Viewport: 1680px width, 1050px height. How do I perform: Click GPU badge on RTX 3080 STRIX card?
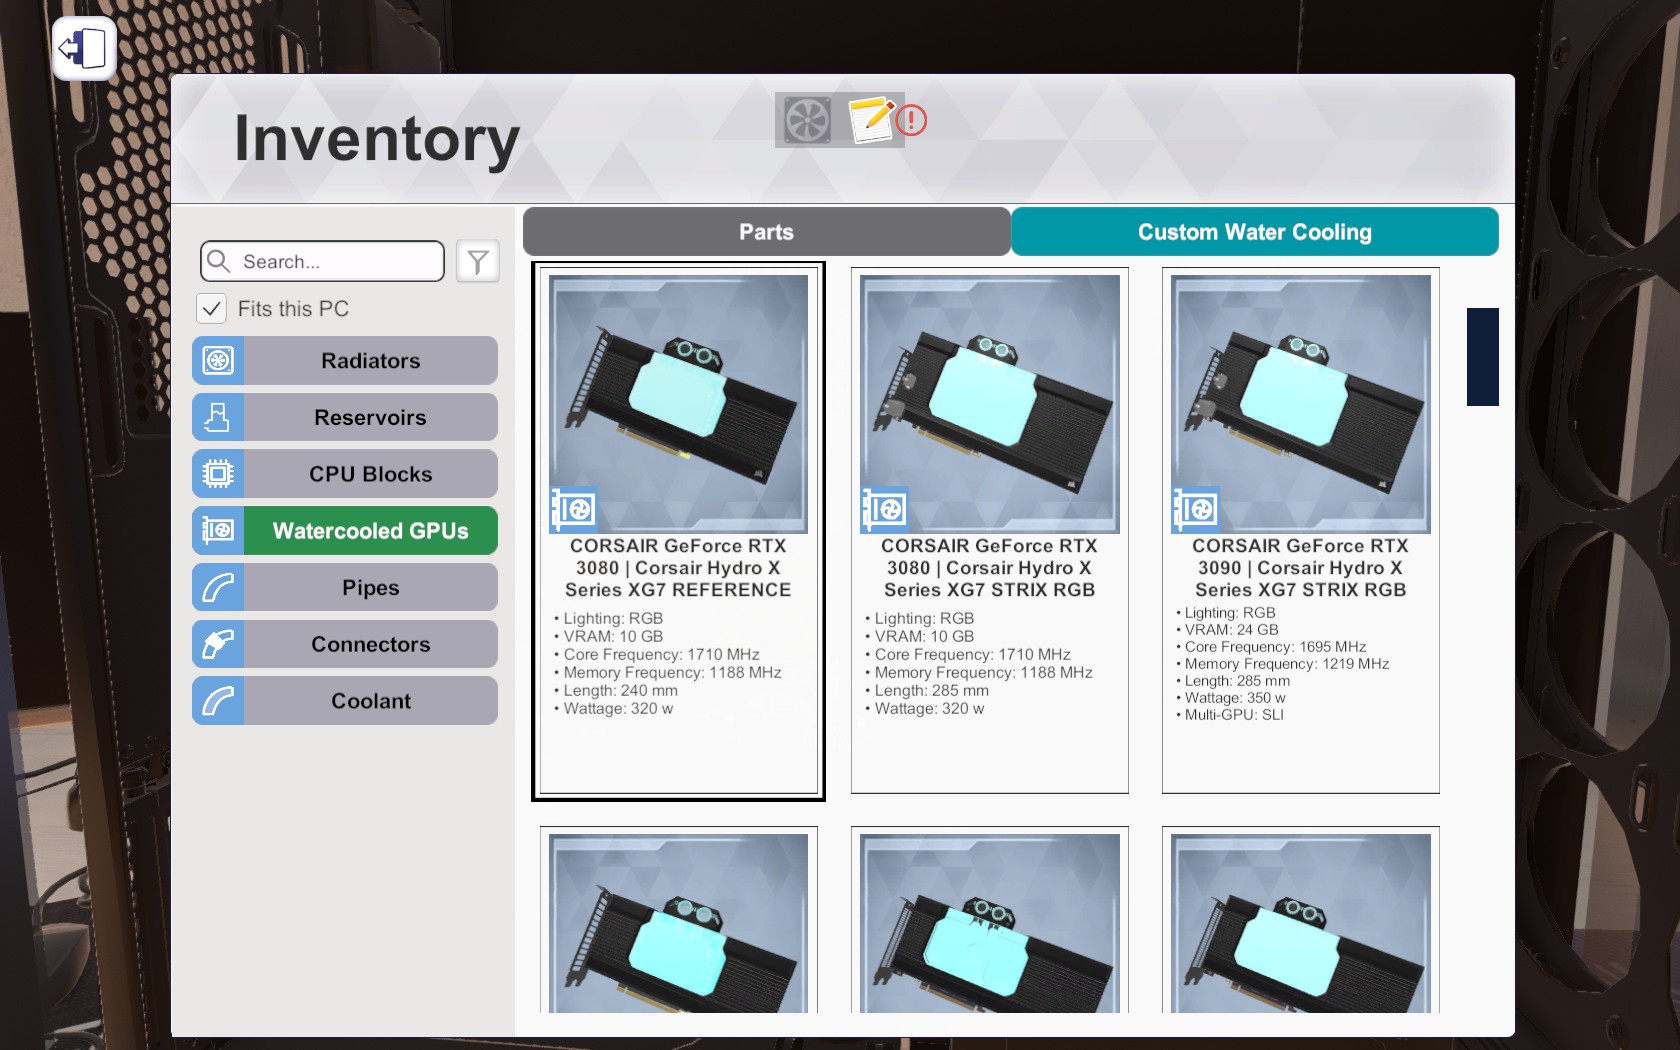[x=885, y=510]
